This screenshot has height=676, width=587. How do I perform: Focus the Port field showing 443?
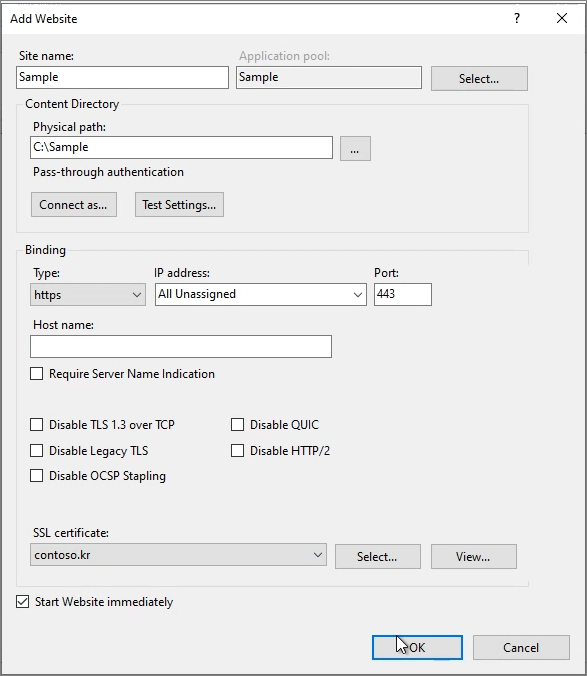coord(403,294)
